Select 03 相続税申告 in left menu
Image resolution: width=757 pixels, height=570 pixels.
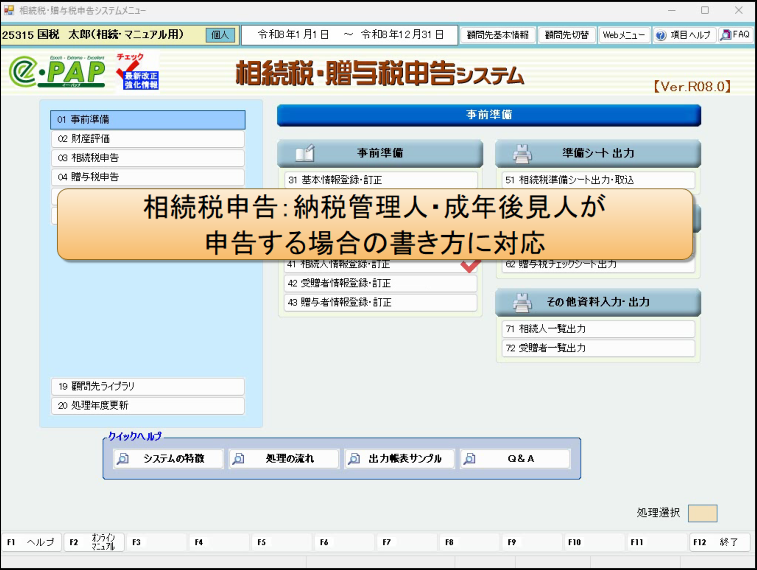(148, 158)
